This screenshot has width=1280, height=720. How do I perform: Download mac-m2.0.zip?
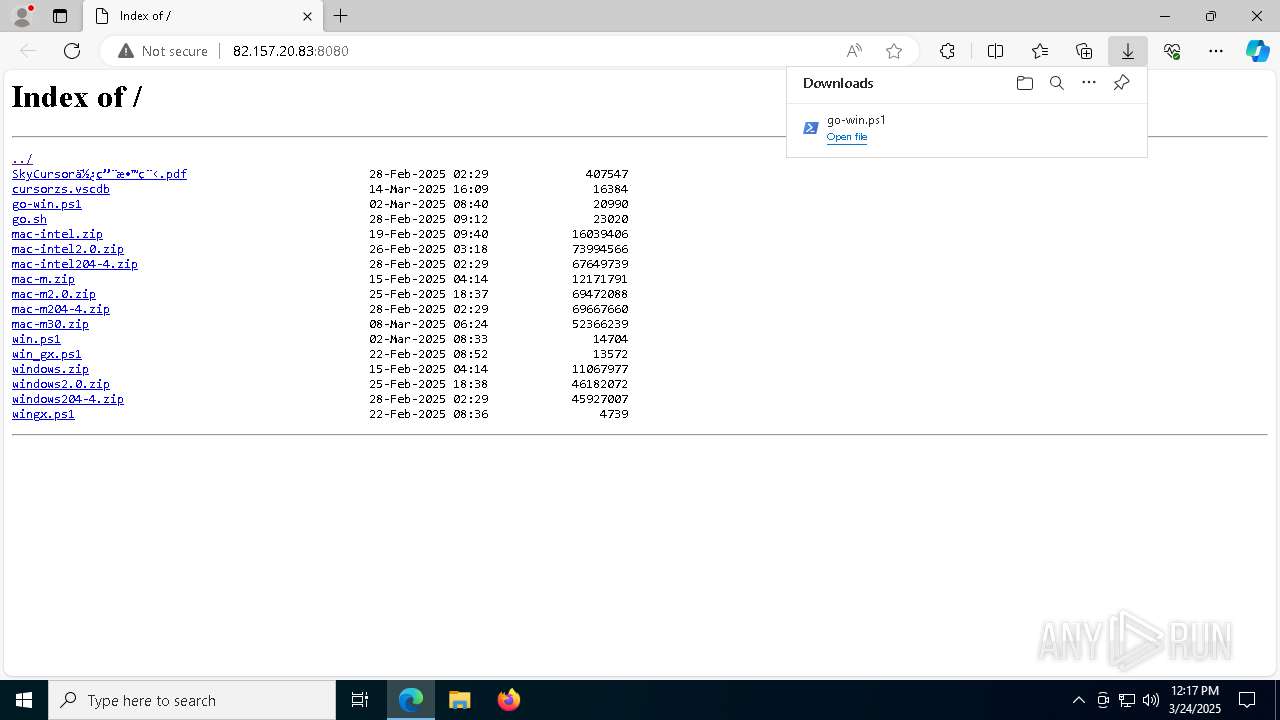pyautogui.click(x=54, y=294)
